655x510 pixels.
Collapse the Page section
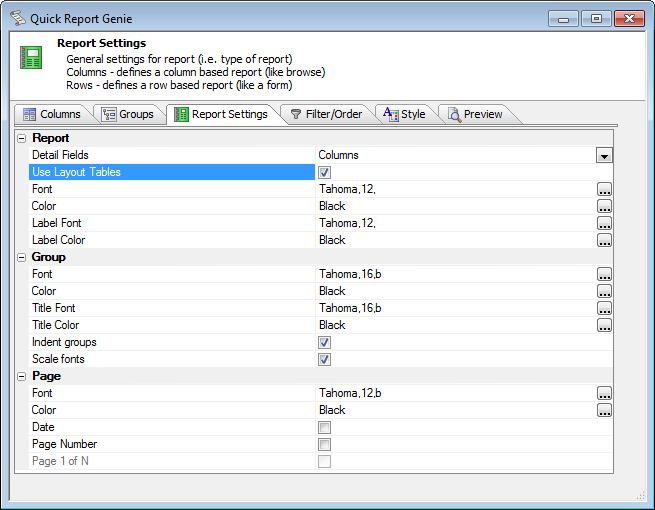(x=22, y=376)
